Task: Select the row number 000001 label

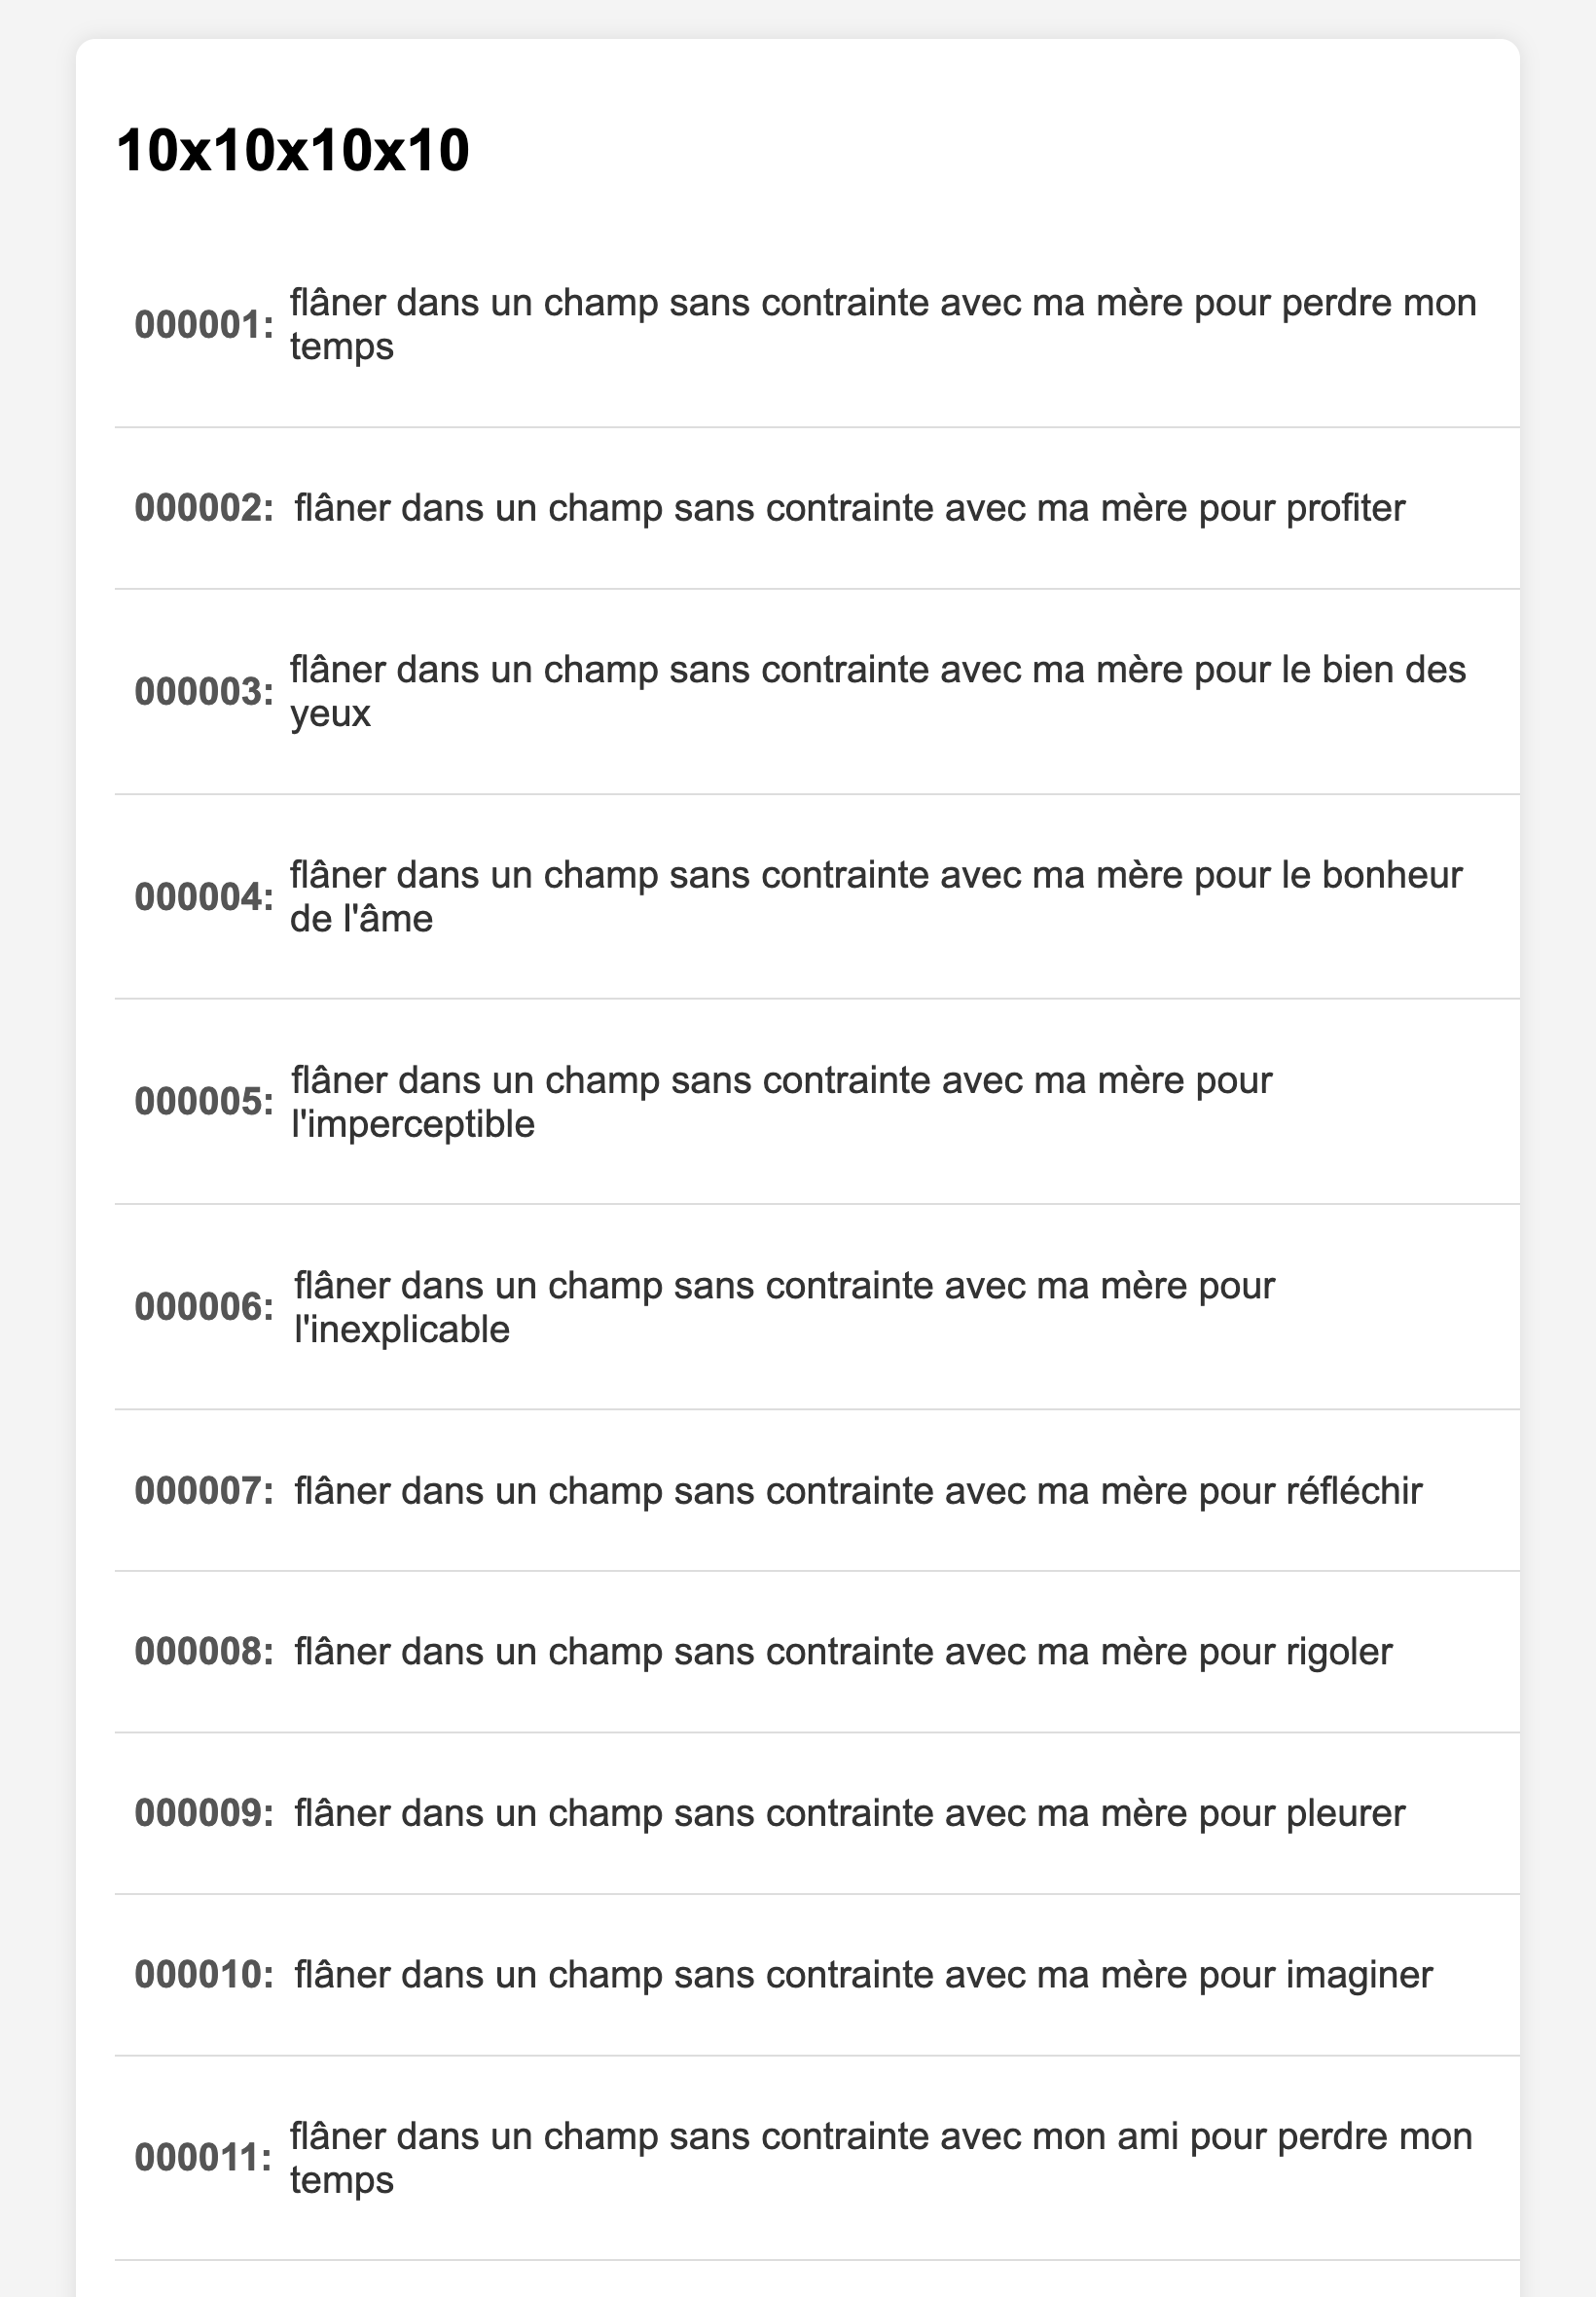Action: (x=204, y=325)
